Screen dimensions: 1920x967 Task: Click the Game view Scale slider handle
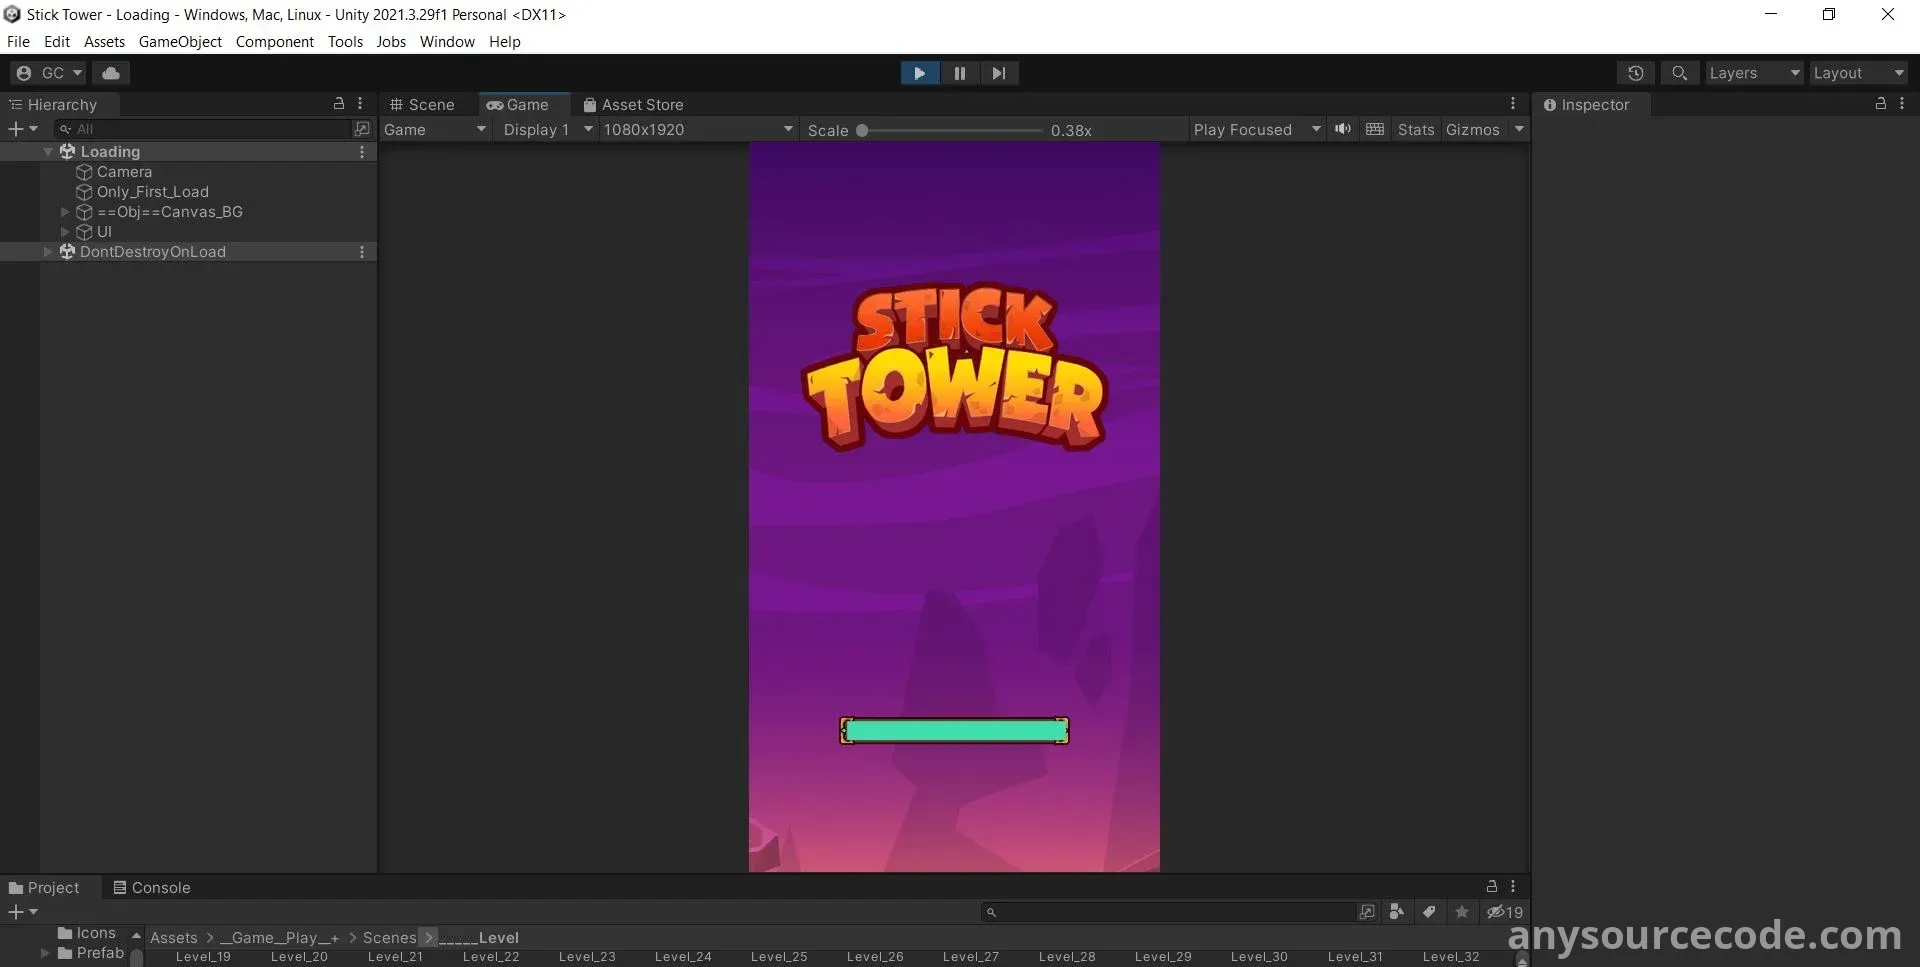point(862,130)
